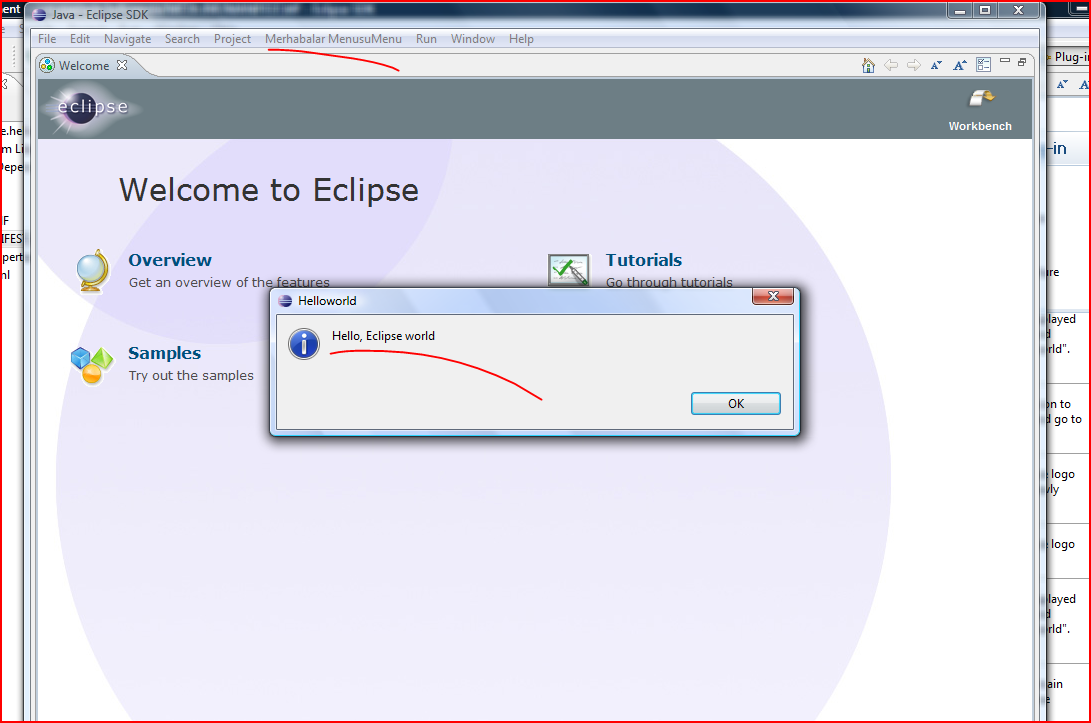Image resolution: width=1091 pixels, height=723 pixels.
Task: Open the Help menu
Action: pos(521,39)
